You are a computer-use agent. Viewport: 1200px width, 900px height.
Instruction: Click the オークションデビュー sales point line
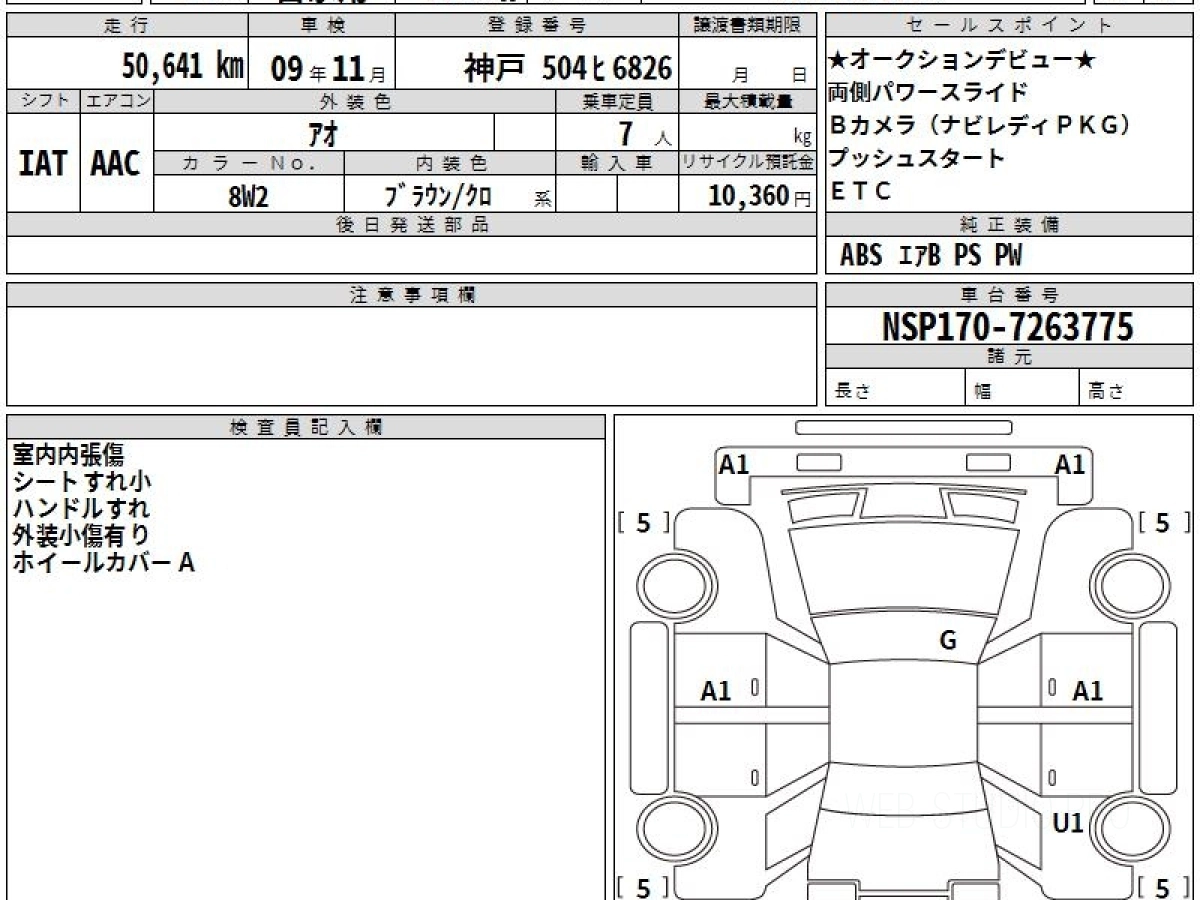tap(961, 60)
